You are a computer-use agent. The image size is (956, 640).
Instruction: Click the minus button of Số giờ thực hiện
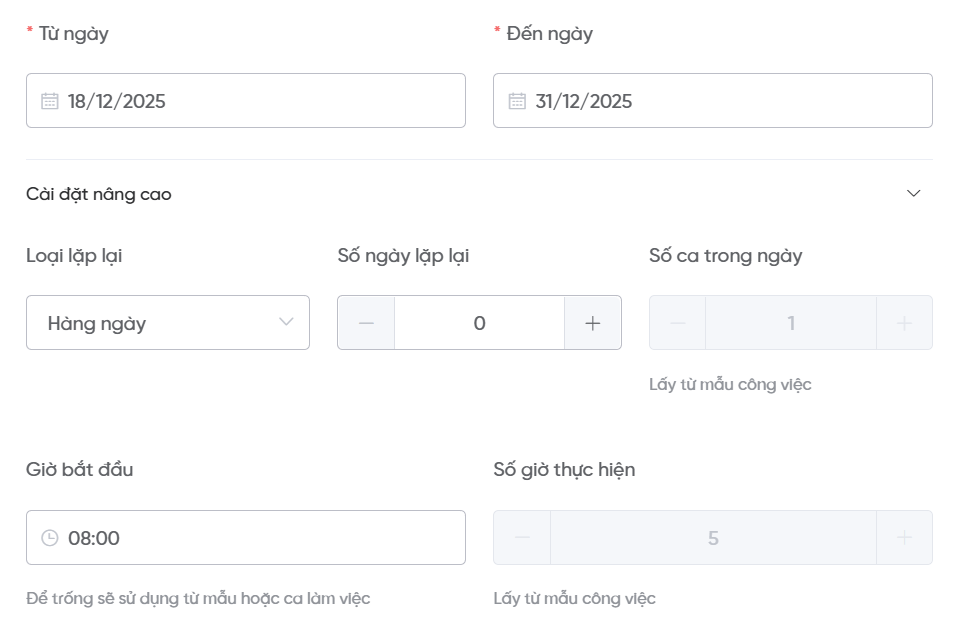[522, 538]
